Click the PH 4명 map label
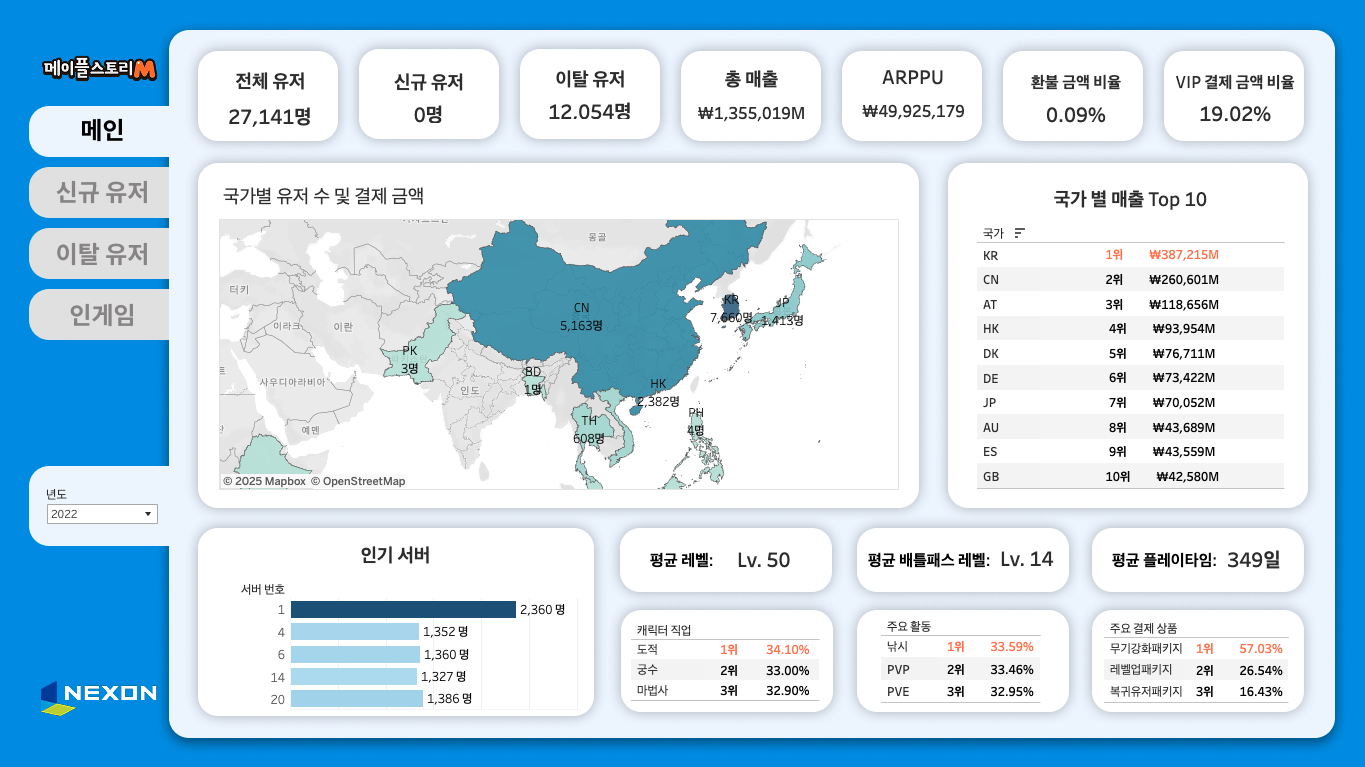This screenshot has width=1365, height=767. (696, 421)
